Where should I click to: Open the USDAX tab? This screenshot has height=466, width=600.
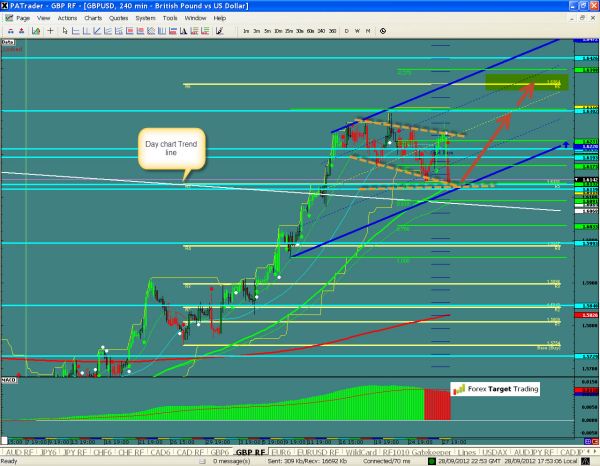tap(497, 451)
